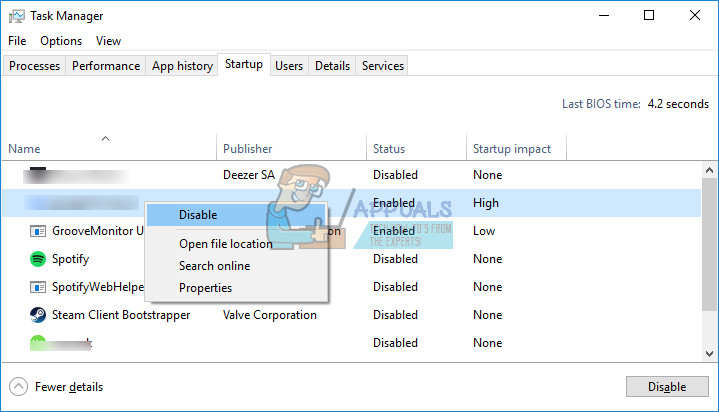Click Disabled status in Deezer SA row
The image size is (719, 412).
(x=395, y=175)
